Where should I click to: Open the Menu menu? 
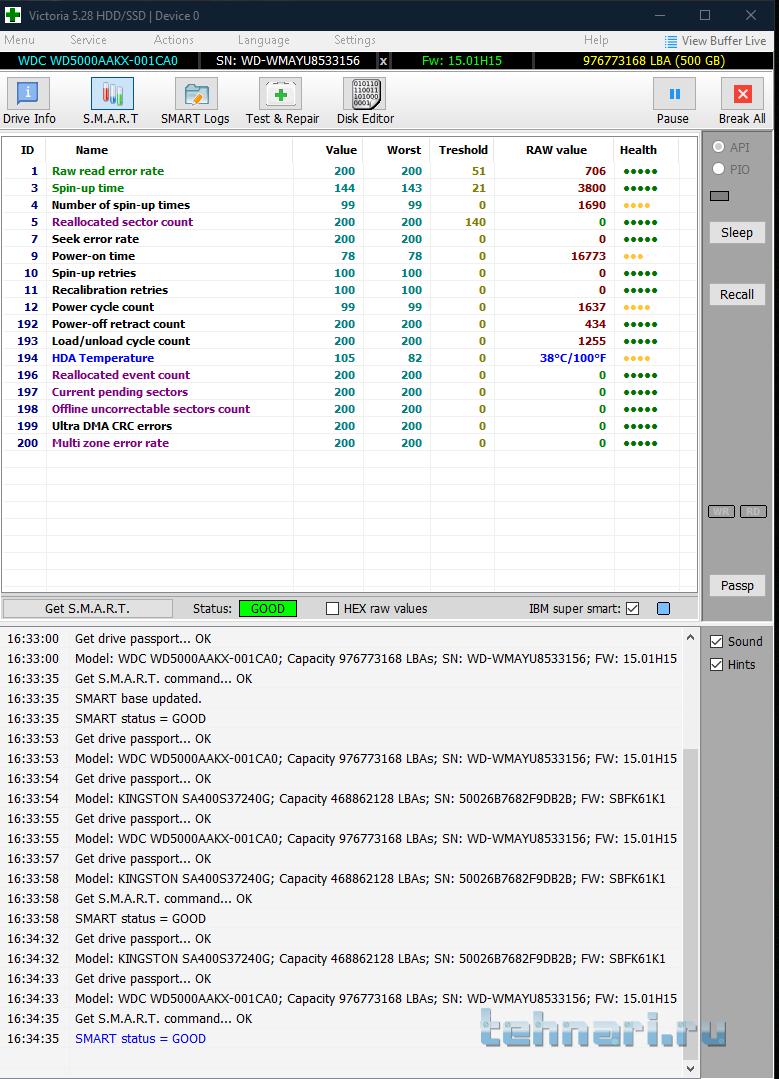(x=19, y=41)
